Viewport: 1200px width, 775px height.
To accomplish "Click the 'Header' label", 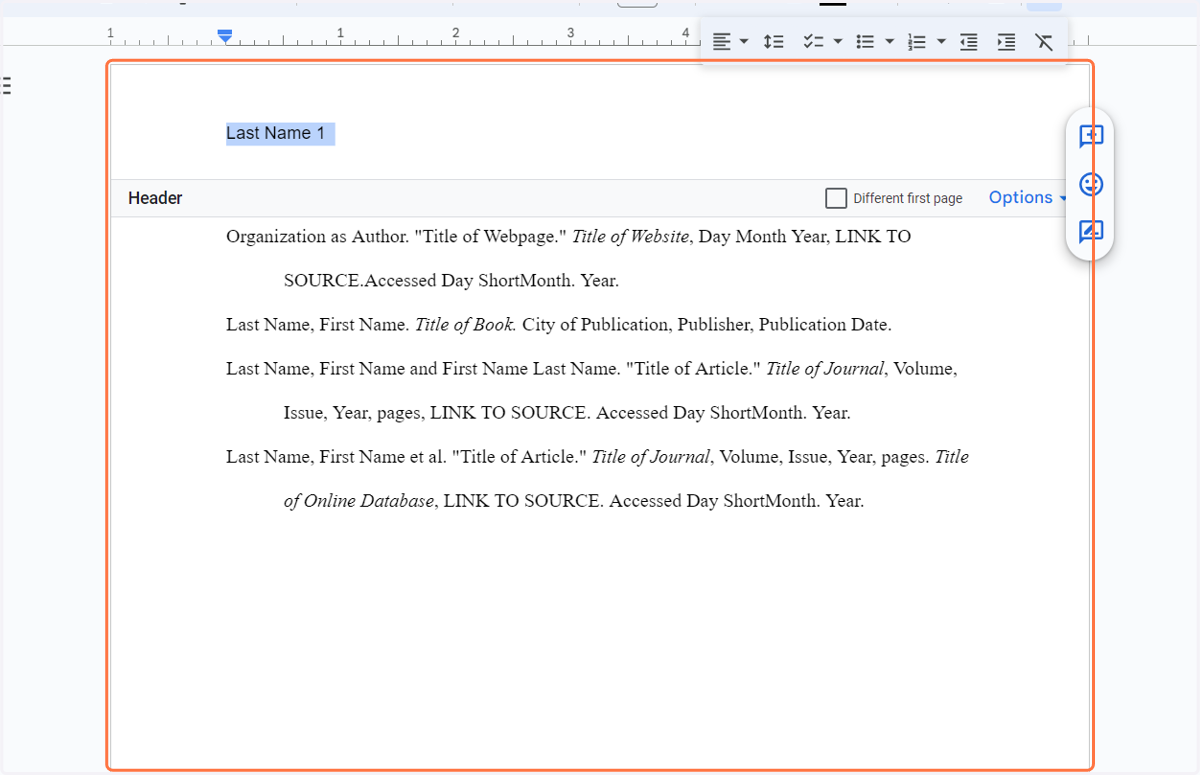I will [x=155, y=198].
